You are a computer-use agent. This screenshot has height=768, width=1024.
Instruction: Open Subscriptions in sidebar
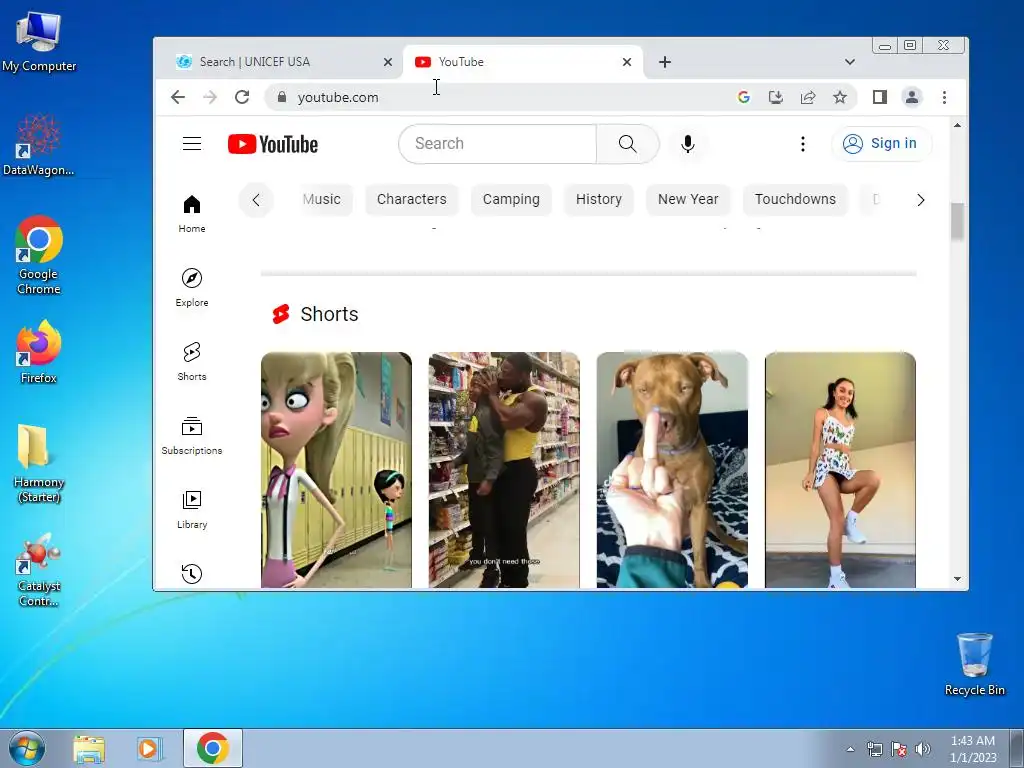point(192,436)
